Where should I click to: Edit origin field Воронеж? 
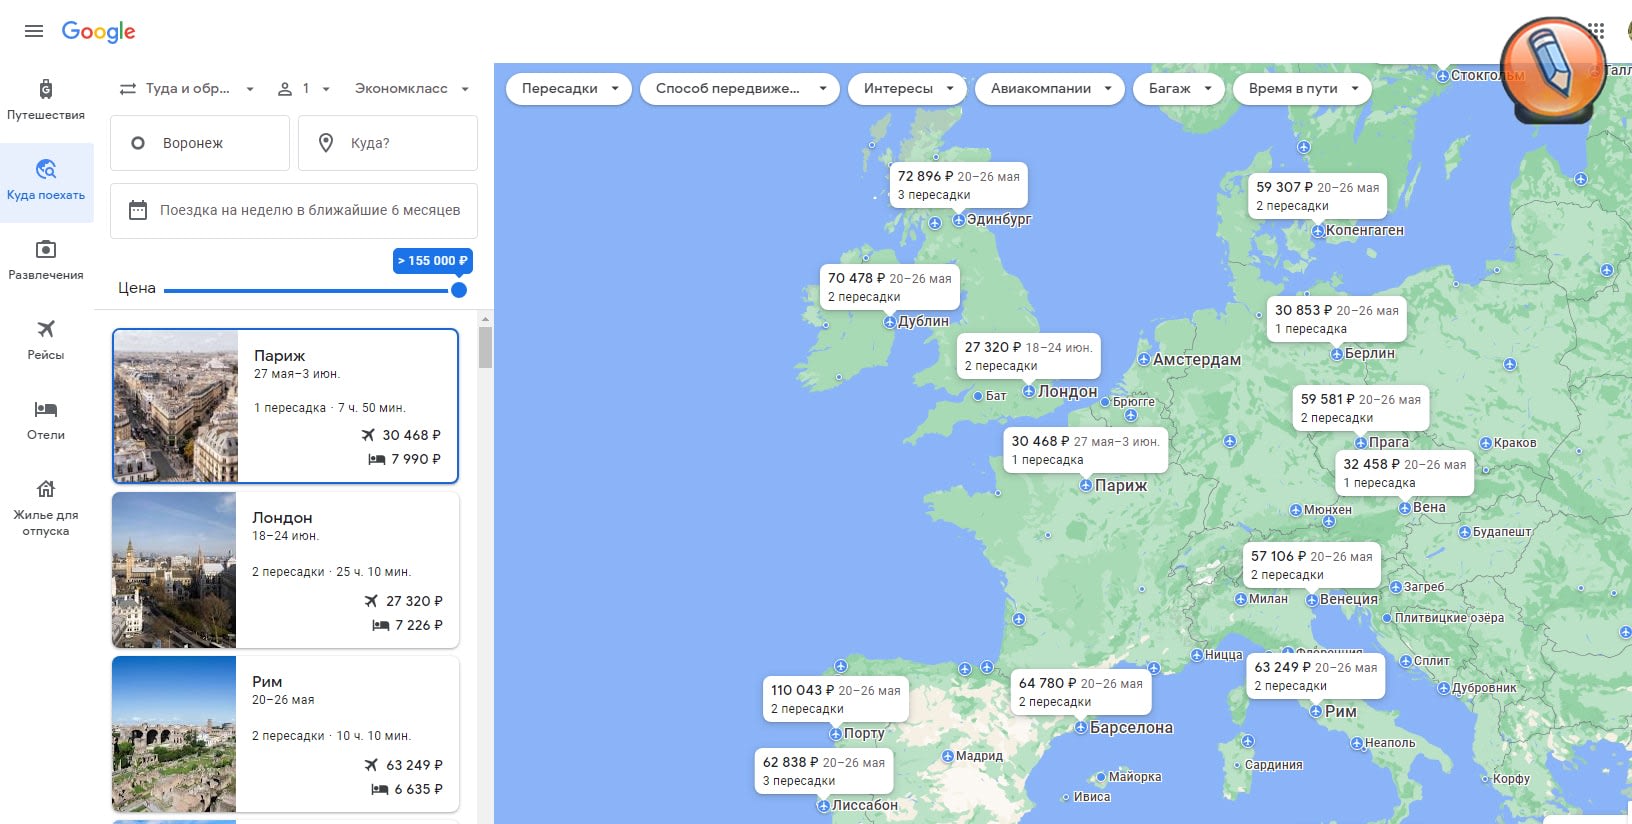click(200, 143)
